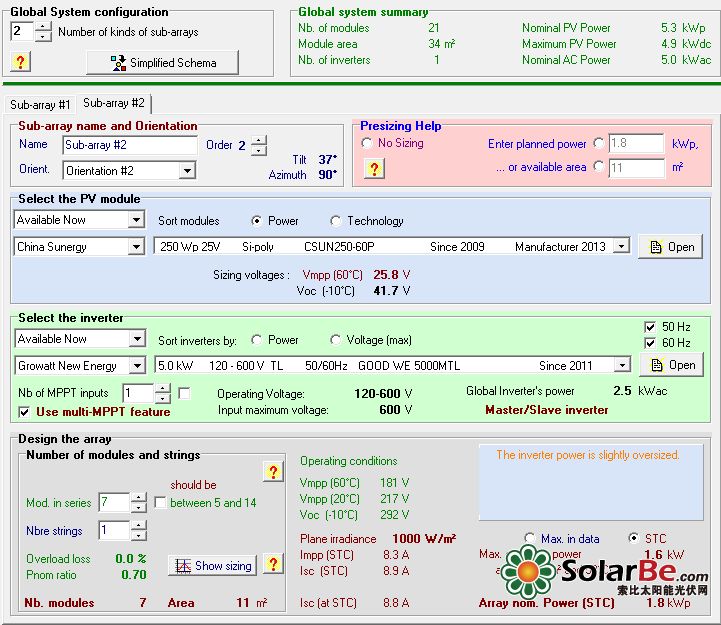This screenshot has width=721, height=625.
Task: Open the PV module details
Action: [670, 247]
